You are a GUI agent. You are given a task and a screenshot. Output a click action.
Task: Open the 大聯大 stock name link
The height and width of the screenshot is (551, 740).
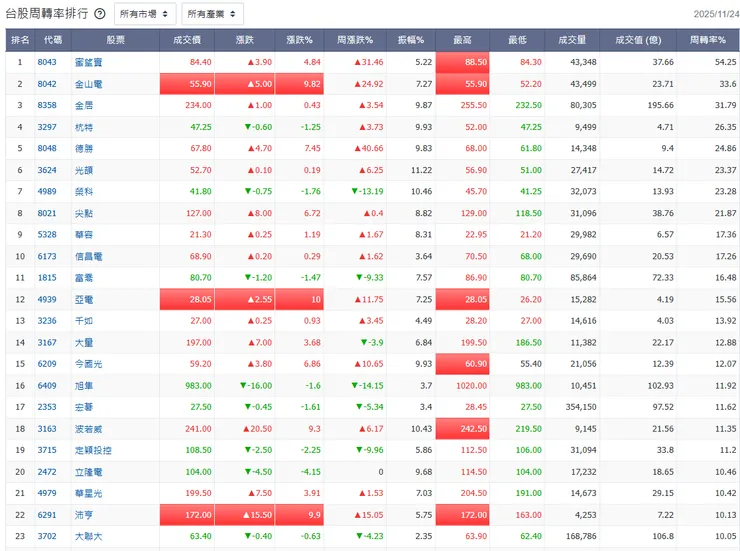[88, 536]
